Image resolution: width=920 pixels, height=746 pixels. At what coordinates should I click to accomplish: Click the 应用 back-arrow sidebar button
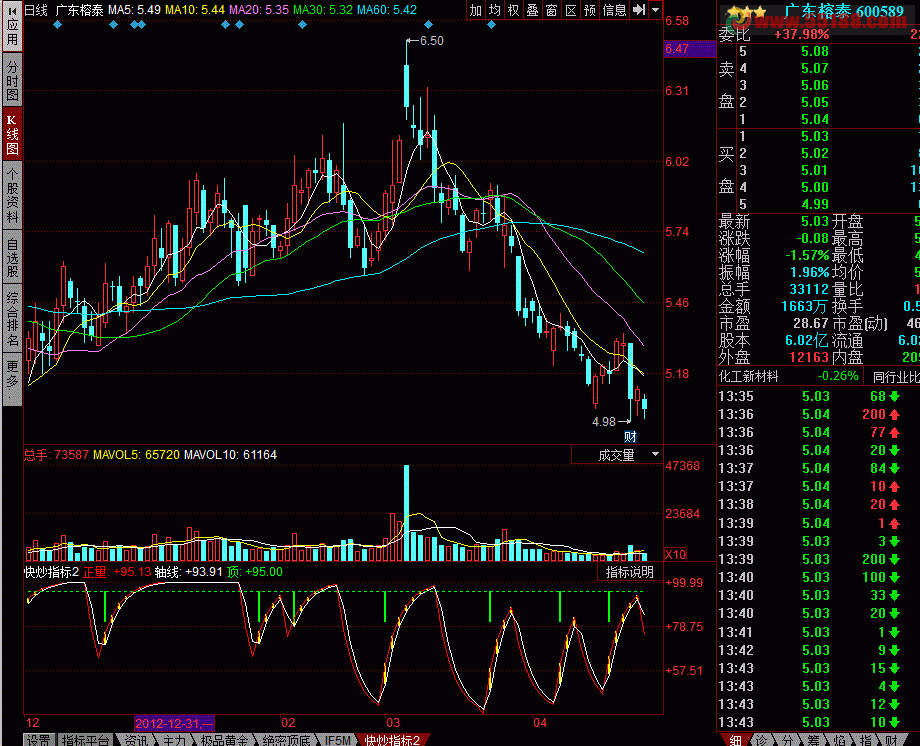click(12, 26)
